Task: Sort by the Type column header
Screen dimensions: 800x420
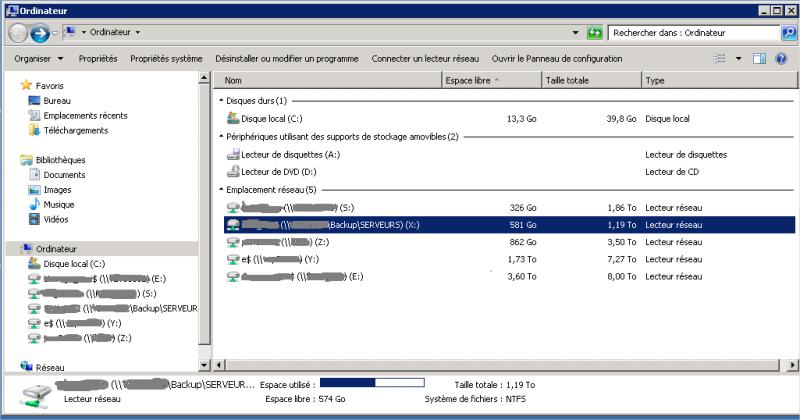Action: click(x=719, y=80)
